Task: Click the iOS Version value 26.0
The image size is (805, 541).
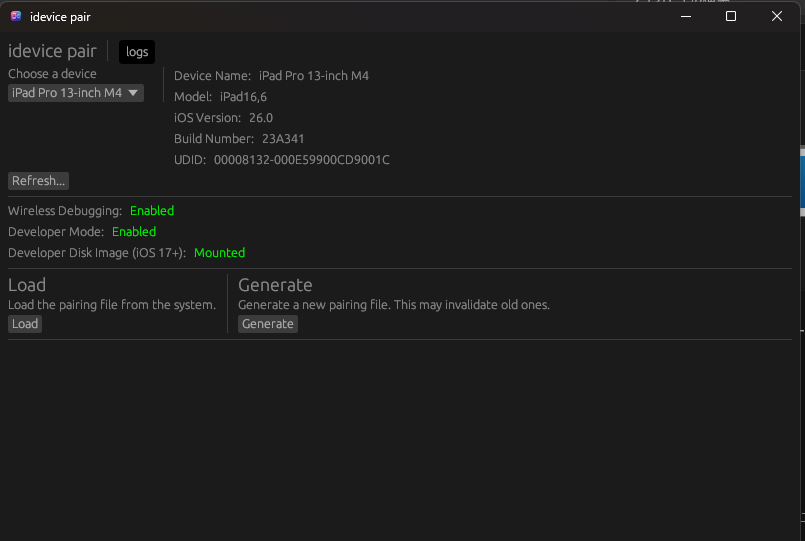Action: pyautogui.click(x=261, y=118)
